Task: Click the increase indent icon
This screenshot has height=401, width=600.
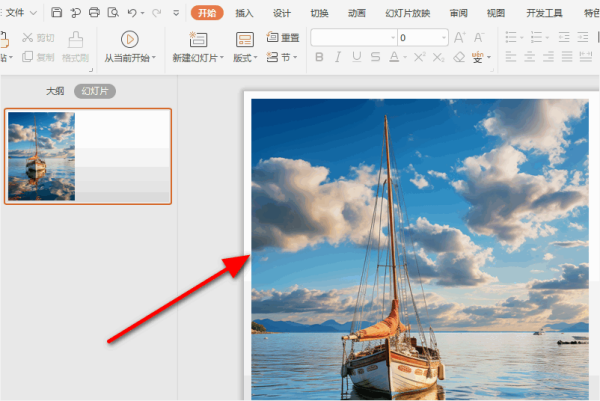Action: coord(583,37)
